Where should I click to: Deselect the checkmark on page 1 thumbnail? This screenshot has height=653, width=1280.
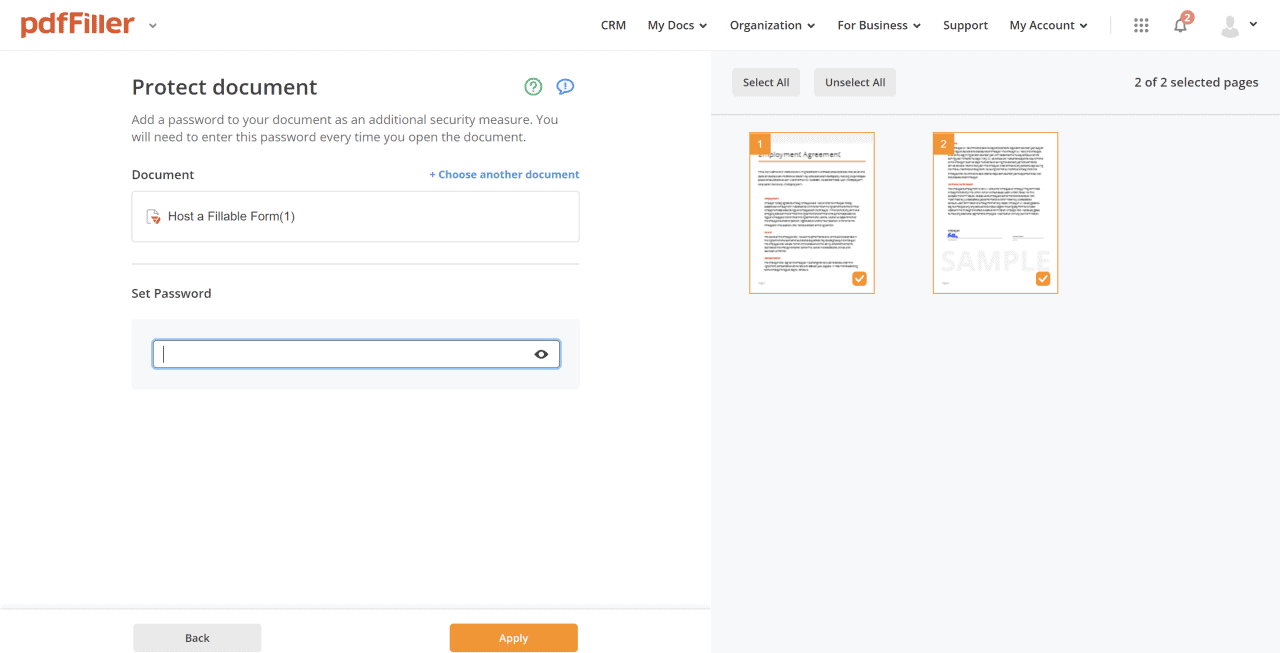859,279
